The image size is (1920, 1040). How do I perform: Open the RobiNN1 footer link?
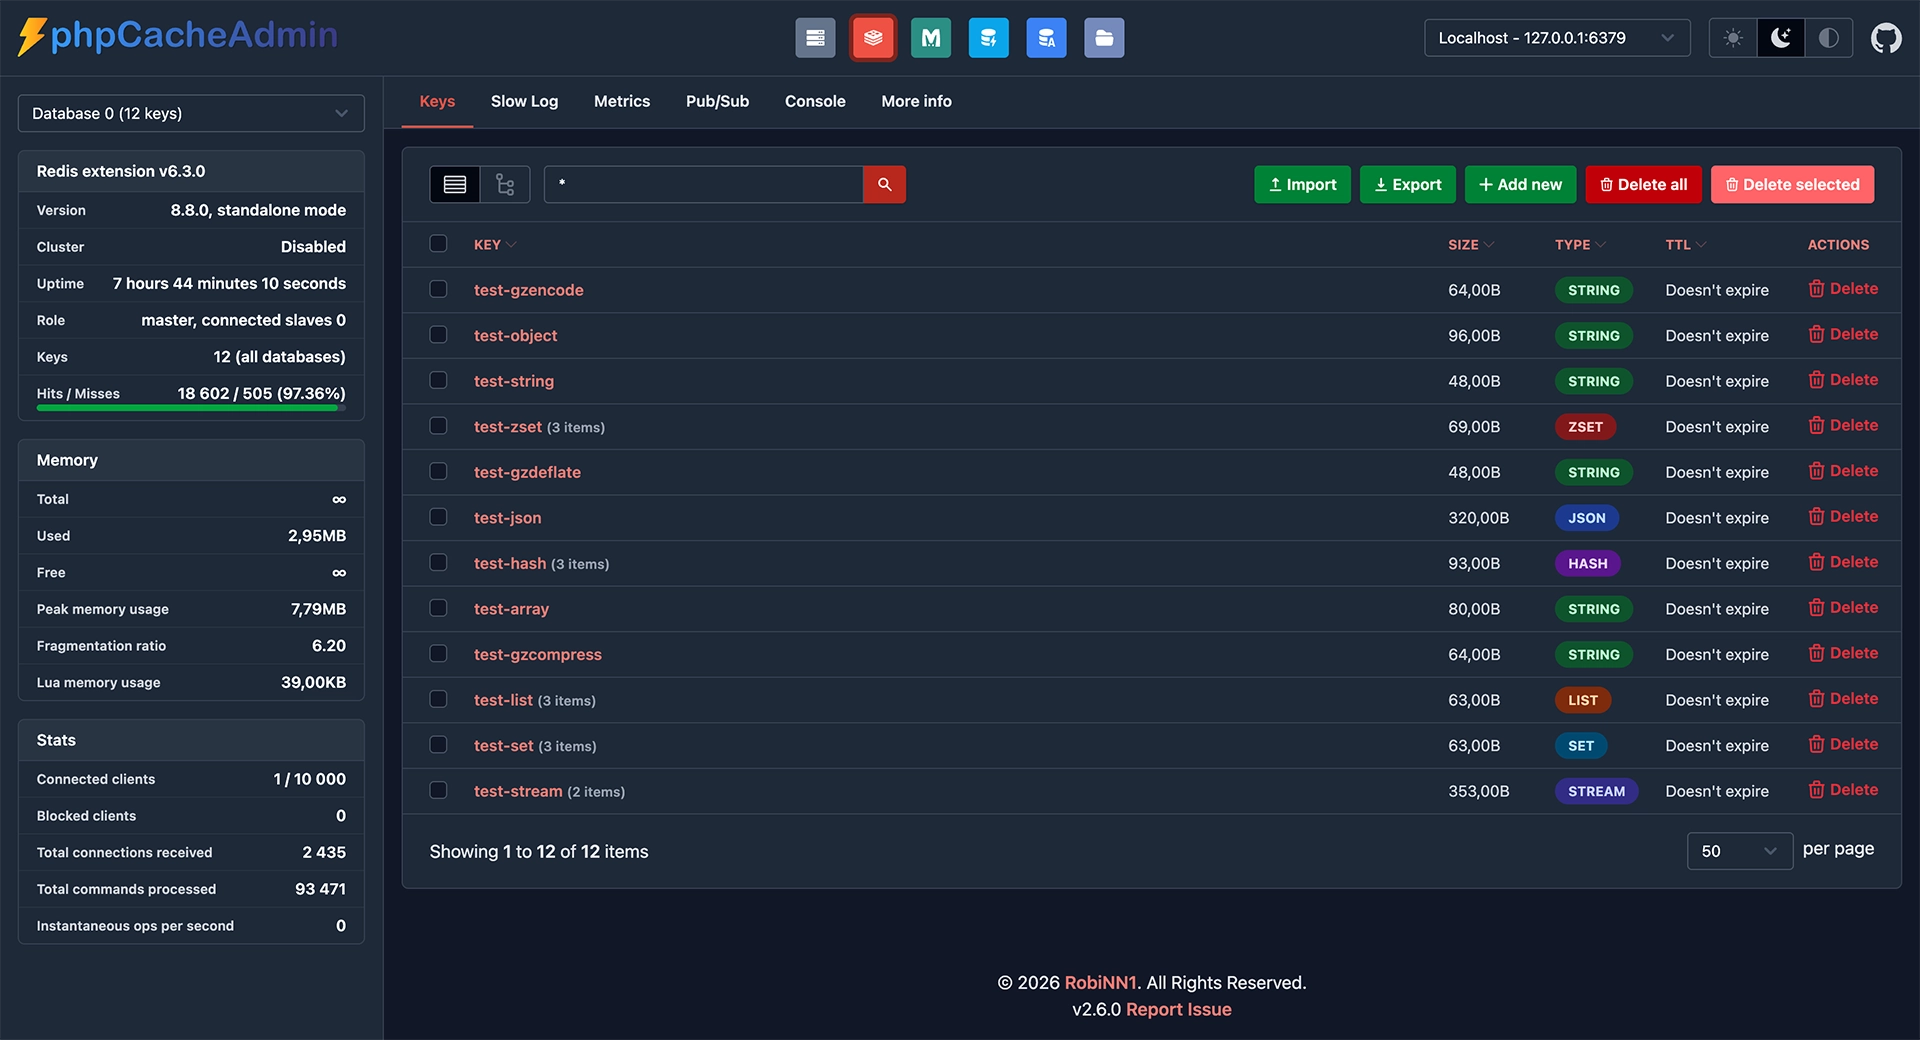coord(1100,983)
